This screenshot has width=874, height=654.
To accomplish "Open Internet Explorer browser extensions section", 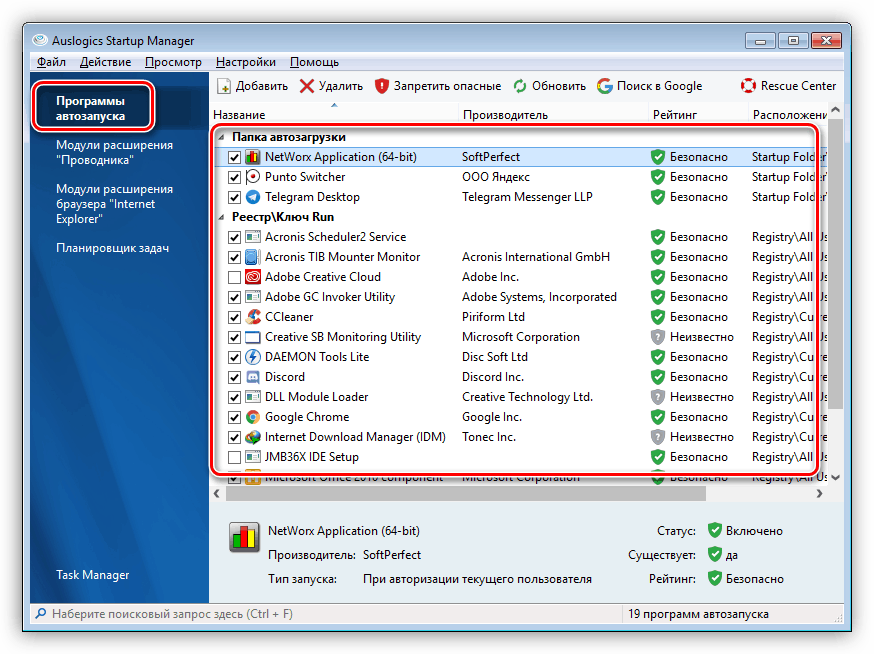I will pyautogui.click(x=114, y=204).
